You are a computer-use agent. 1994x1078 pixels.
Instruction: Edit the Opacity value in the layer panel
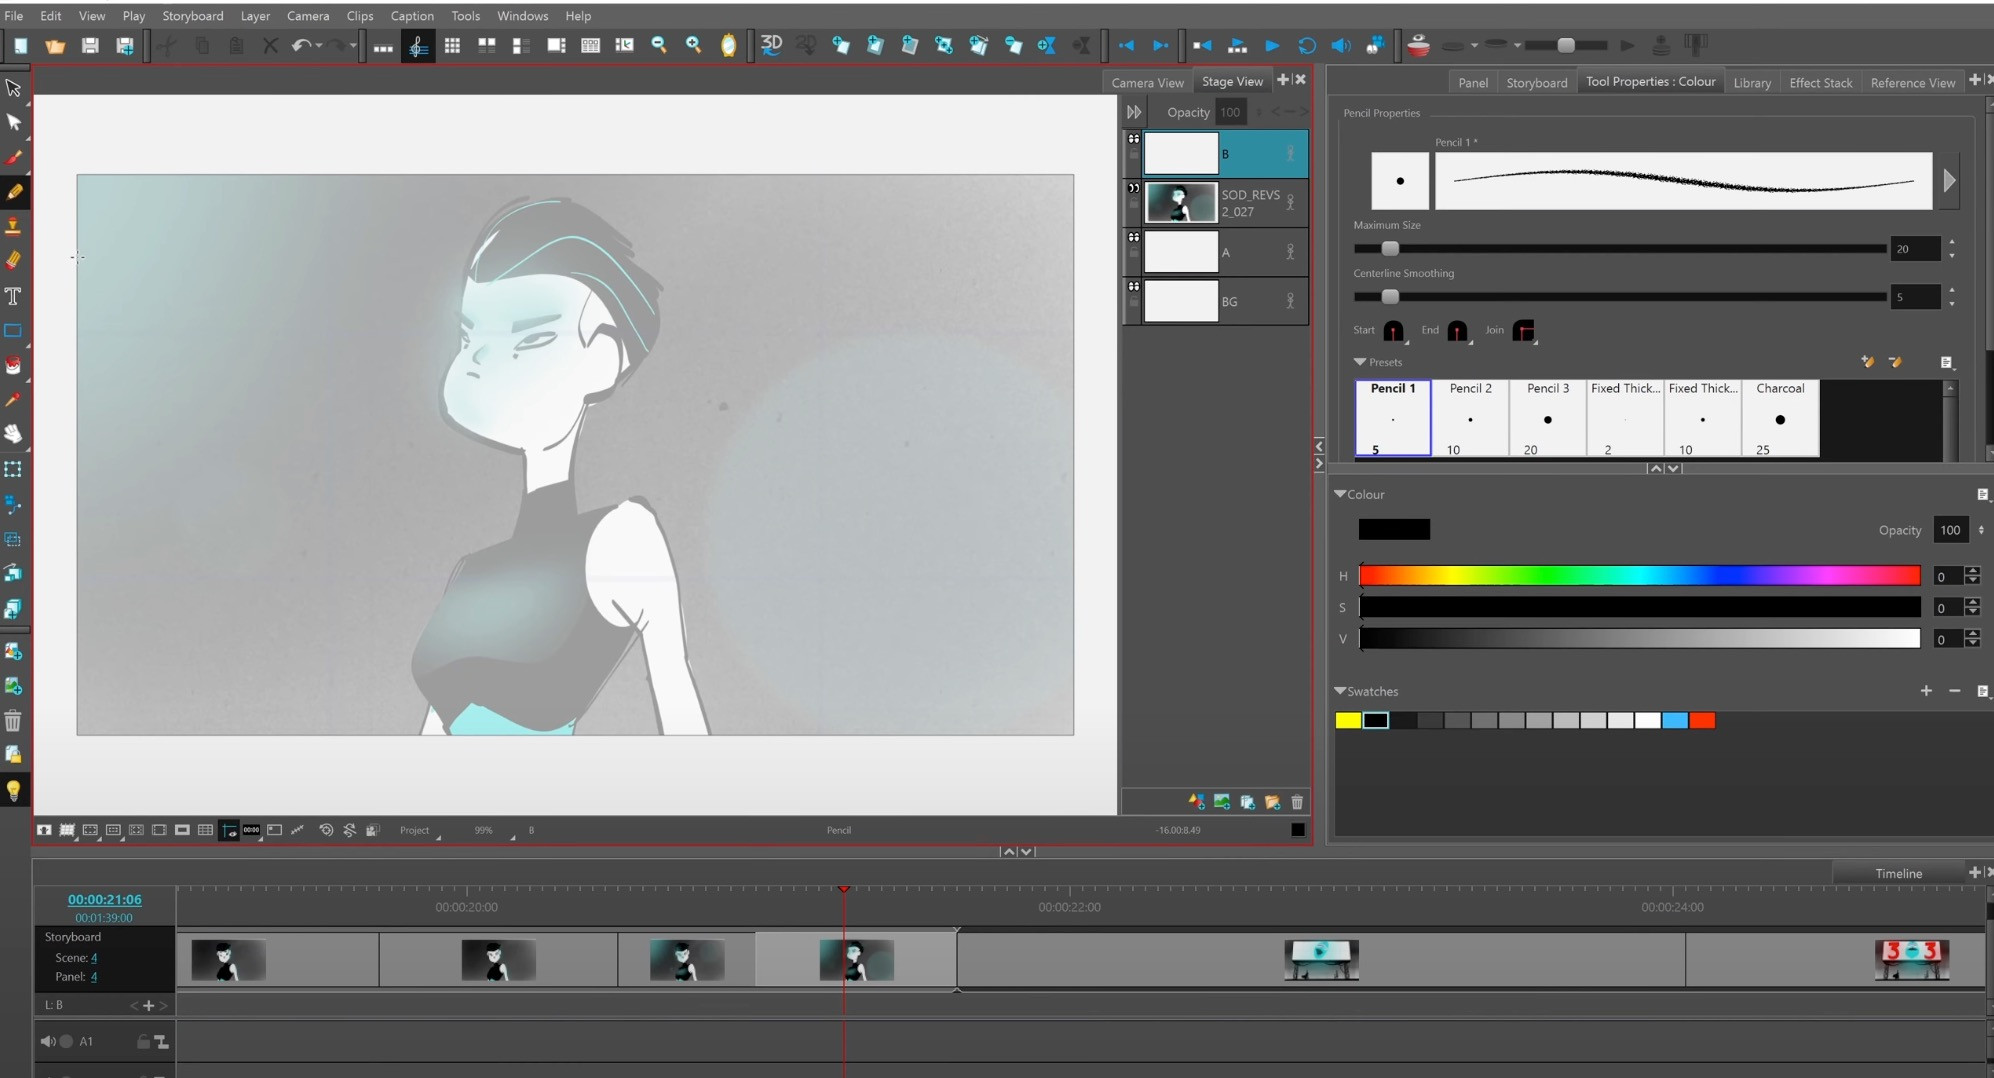pos(1230,112)
